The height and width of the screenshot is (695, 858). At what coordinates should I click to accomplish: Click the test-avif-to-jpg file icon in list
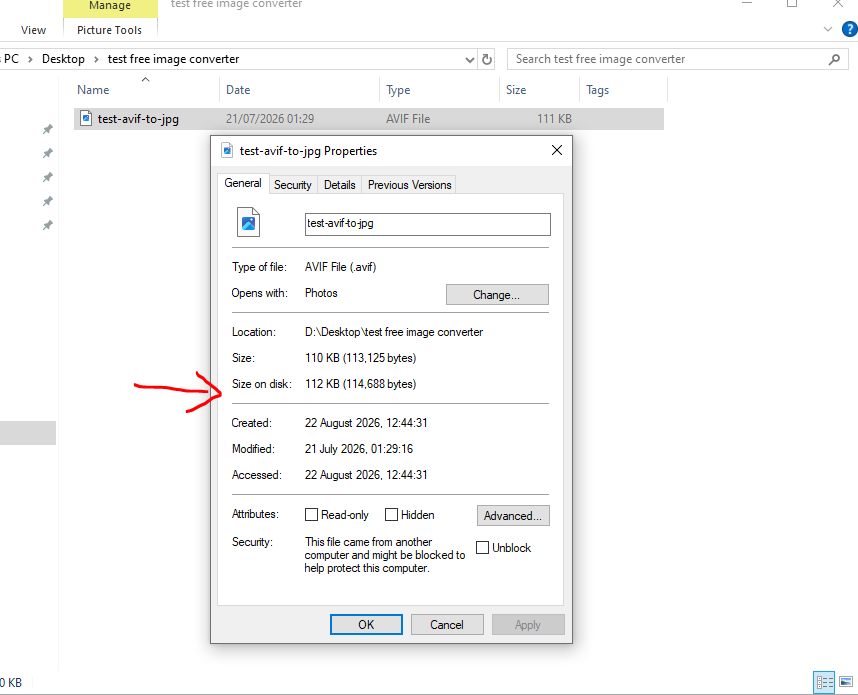[86, 118]
